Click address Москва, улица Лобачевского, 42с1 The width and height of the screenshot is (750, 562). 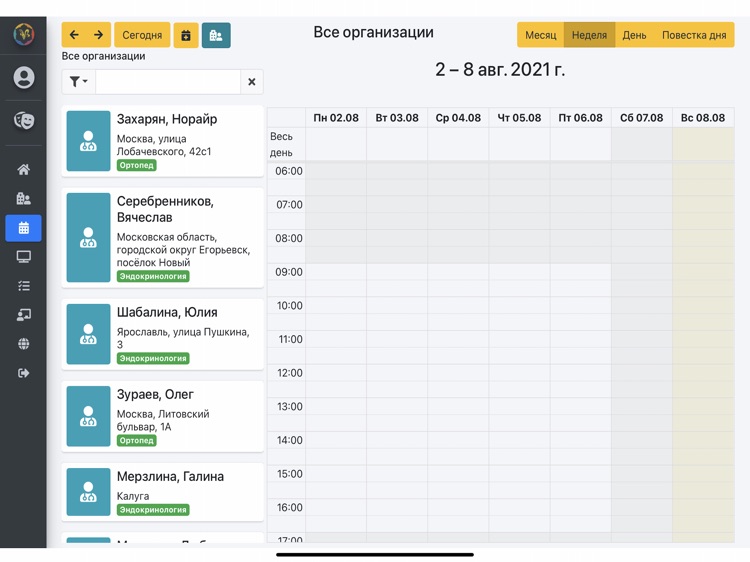point(164,145)
